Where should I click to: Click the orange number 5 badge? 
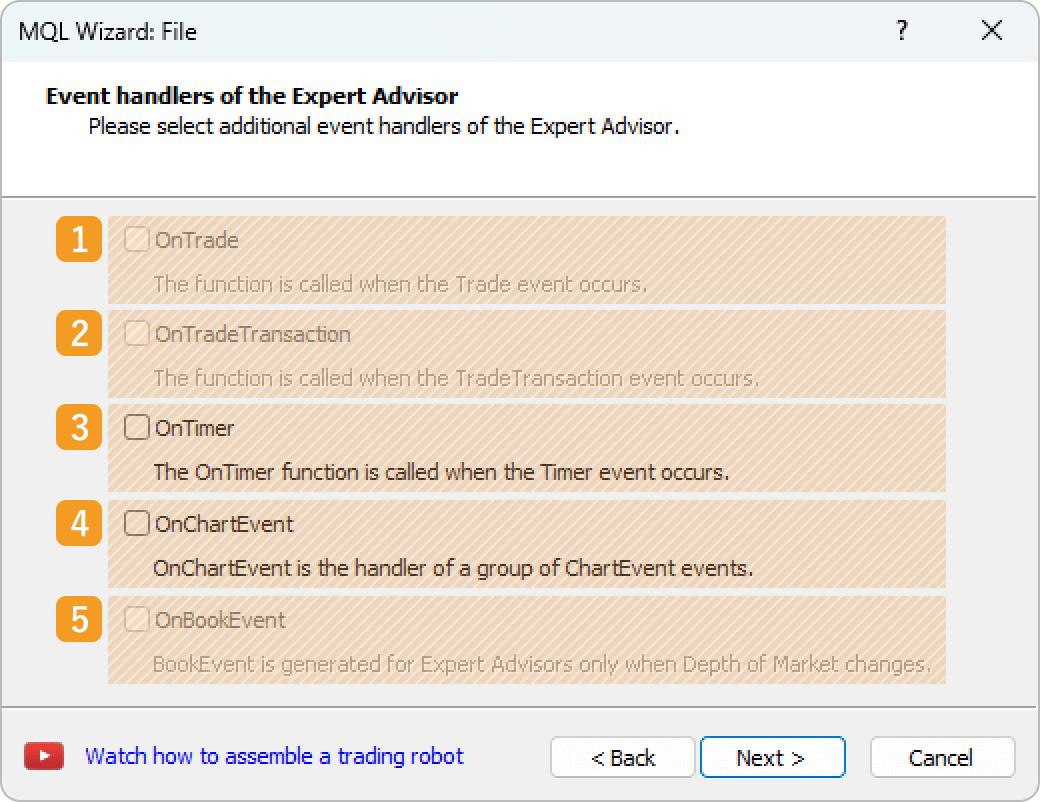(x=79, y=620)
